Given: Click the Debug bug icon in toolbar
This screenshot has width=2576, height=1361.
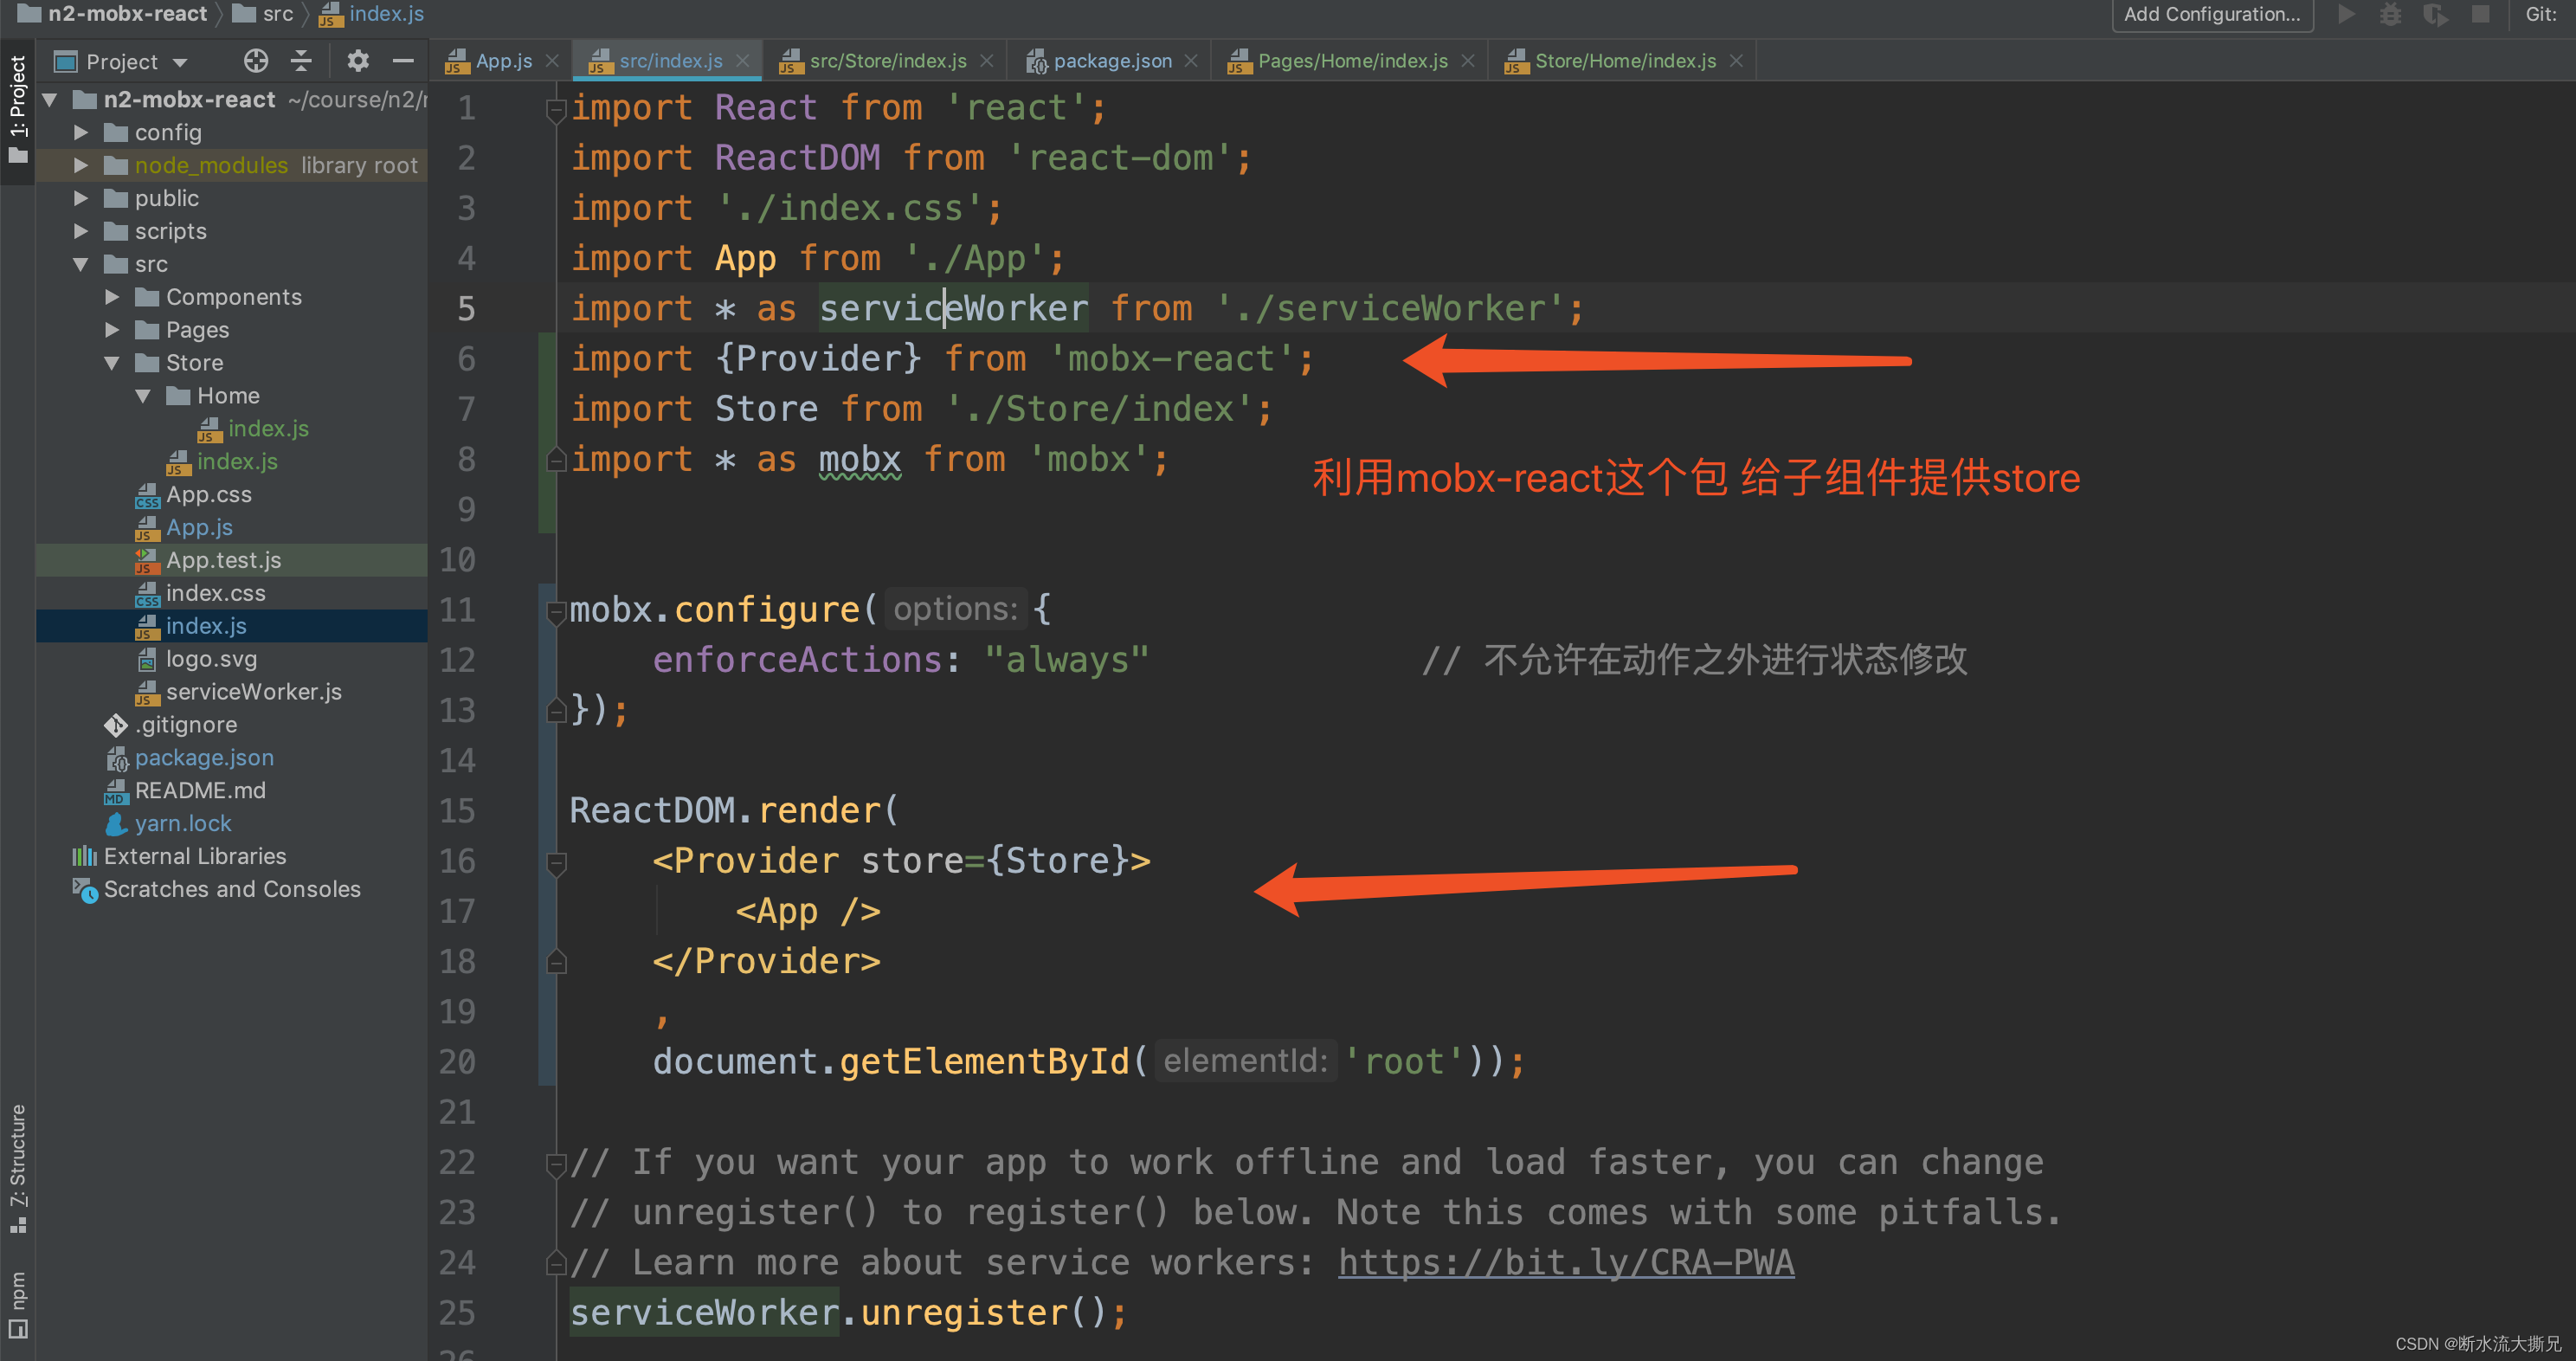Looking at the screenshot, I should click(x=2390, y=14).
